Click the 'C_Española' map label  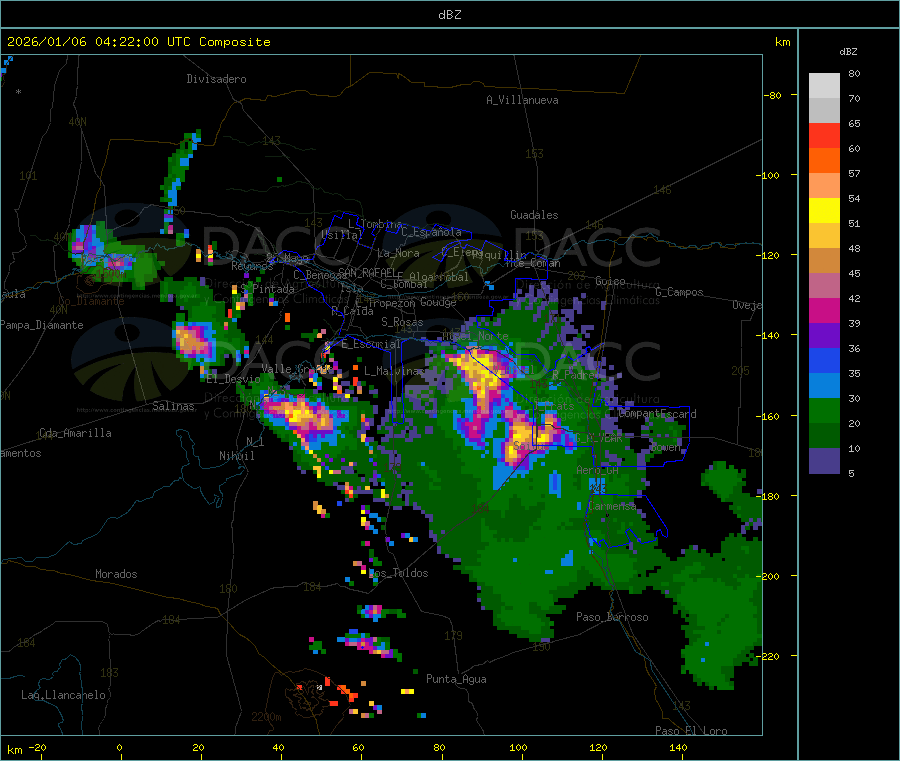coord(432,232)
